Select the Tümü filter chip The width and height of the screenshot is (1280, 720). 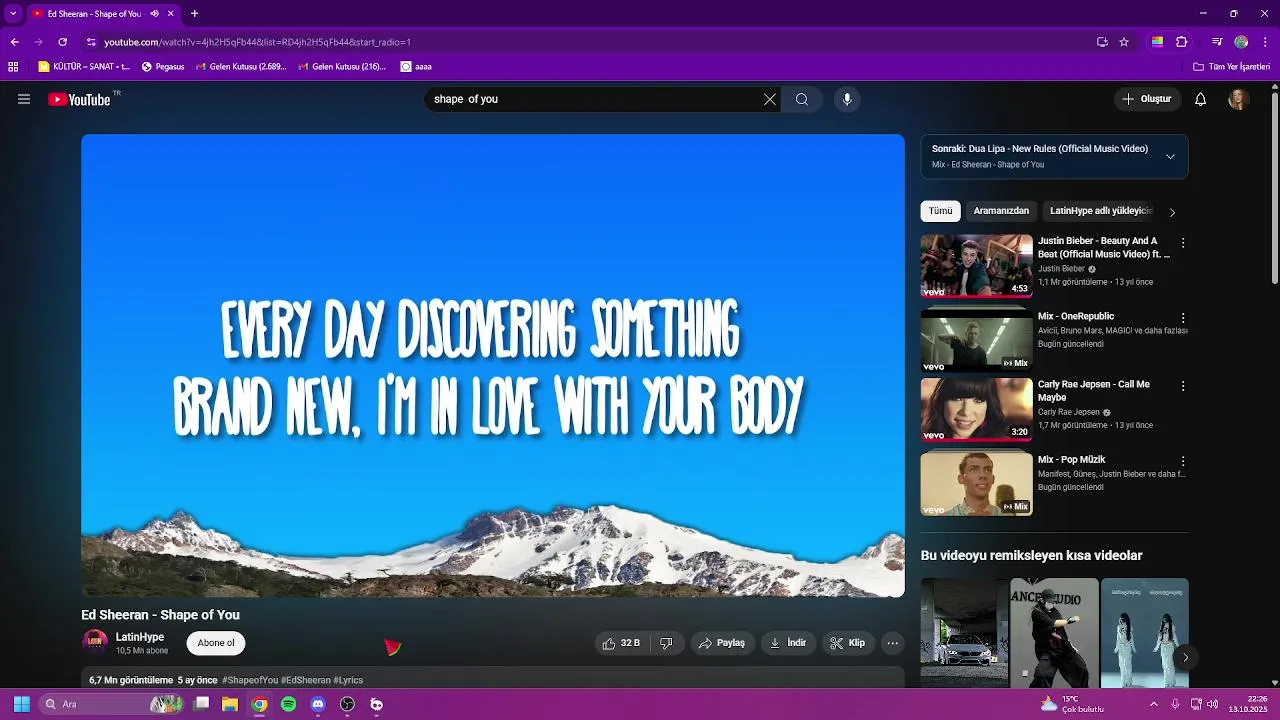[941, 211]
